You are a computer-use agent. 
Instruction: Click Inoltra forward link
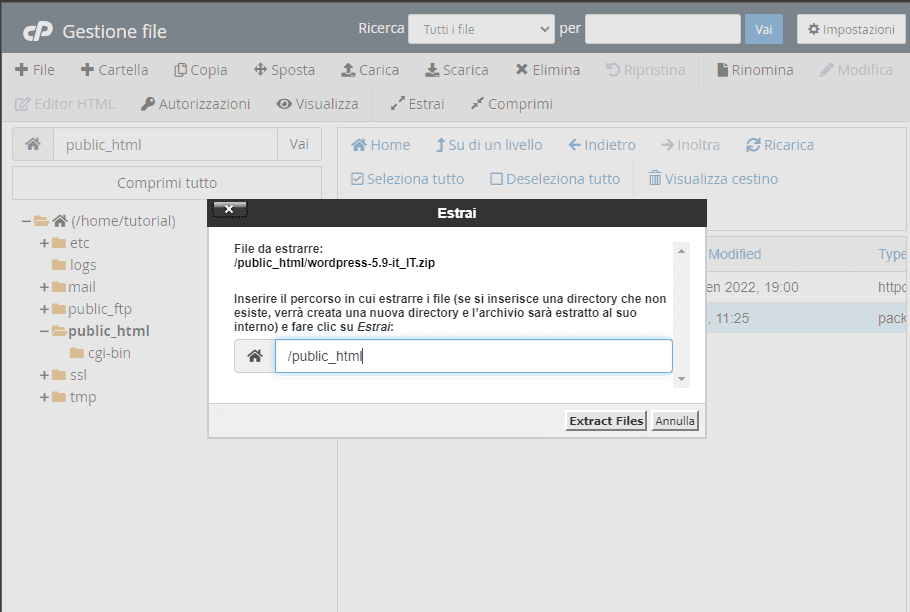point(691,145)
